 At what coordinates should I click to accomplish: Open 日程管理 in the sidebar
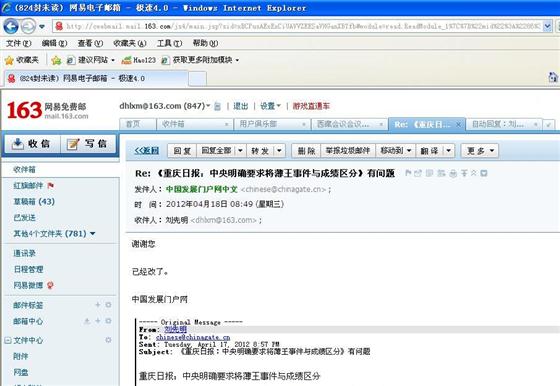(28, 269)
